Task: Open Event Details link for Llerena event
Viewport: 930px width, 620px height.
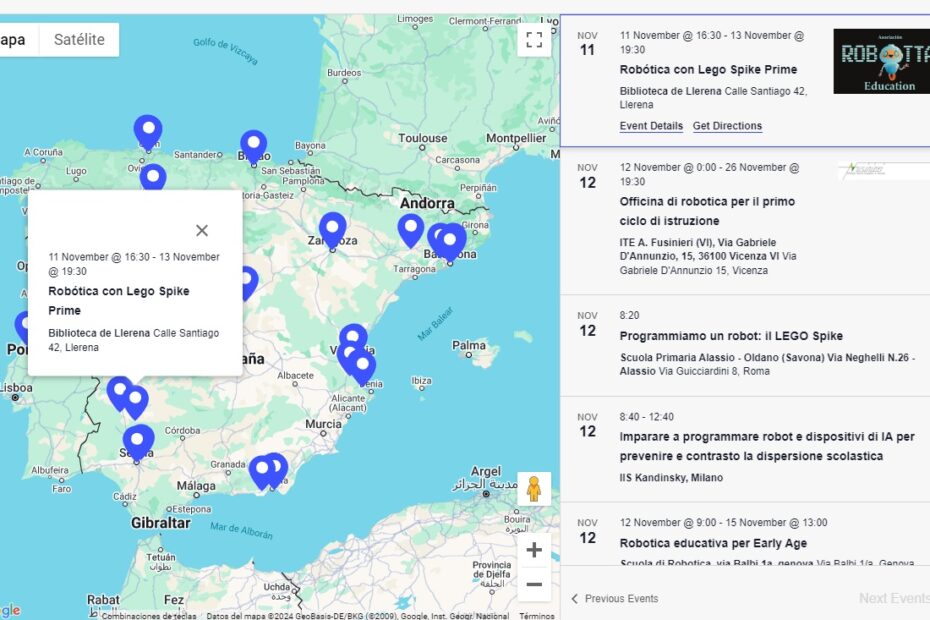Action: click(651, 126)
